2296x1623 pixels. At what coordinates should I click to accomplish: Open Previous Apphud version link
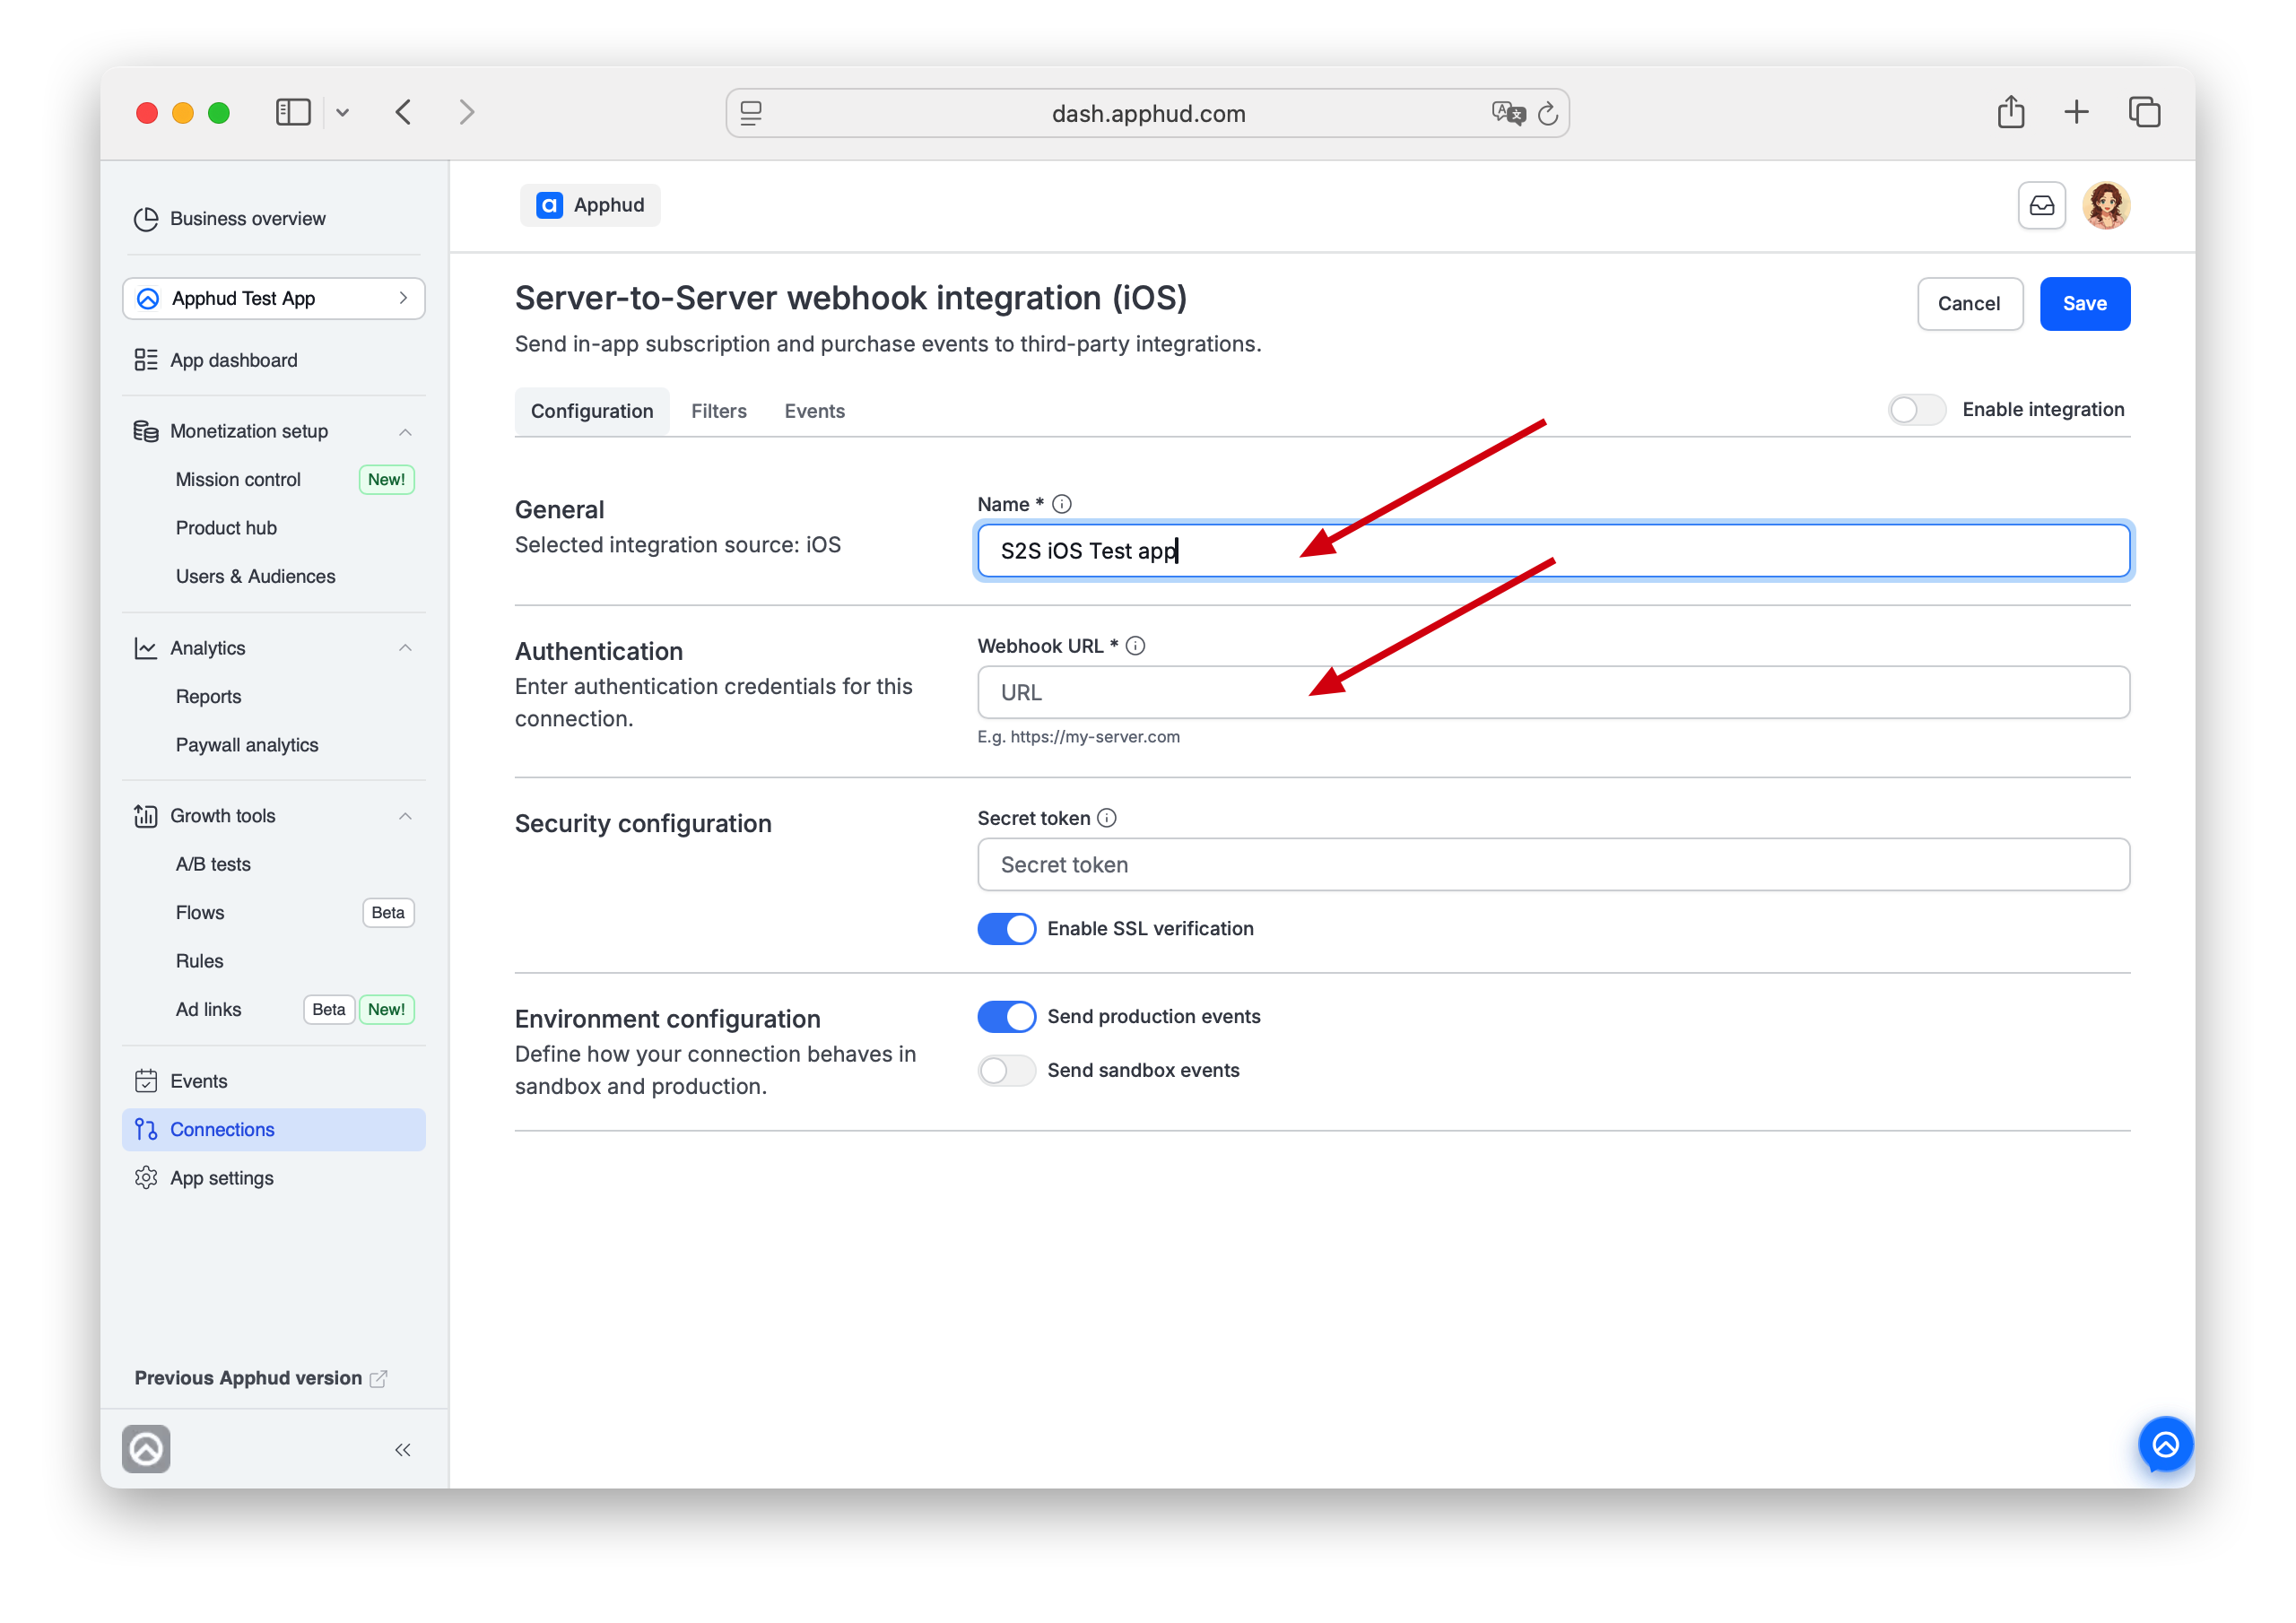[x=260, y=1378]
